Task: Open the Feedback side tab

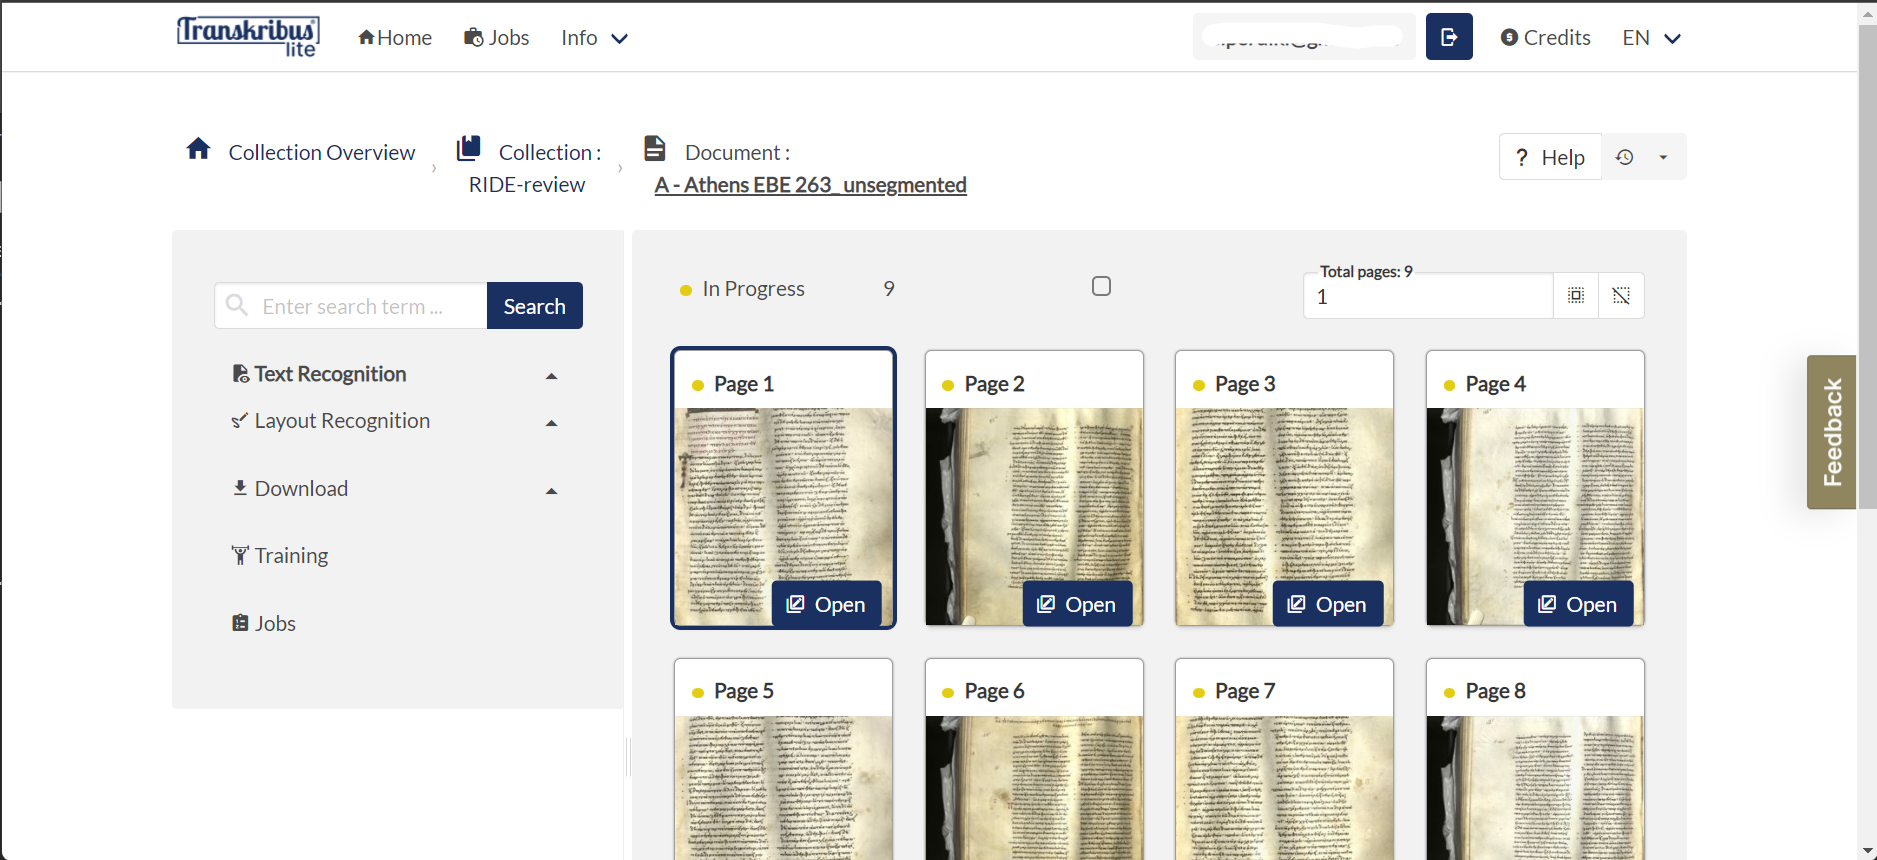Action: click(x=1832, y=432)
